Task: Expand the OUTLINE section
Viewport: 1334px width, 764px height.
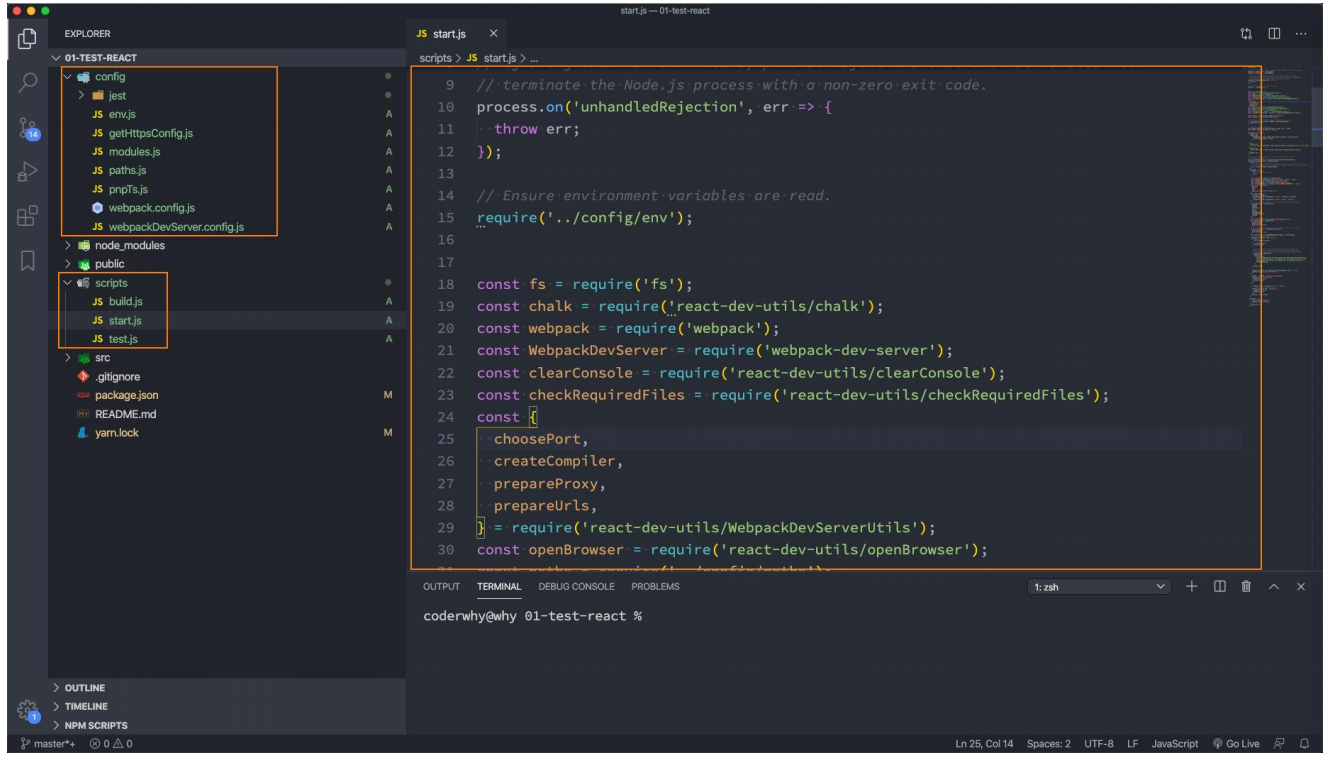Action: [x=84, y=688]
